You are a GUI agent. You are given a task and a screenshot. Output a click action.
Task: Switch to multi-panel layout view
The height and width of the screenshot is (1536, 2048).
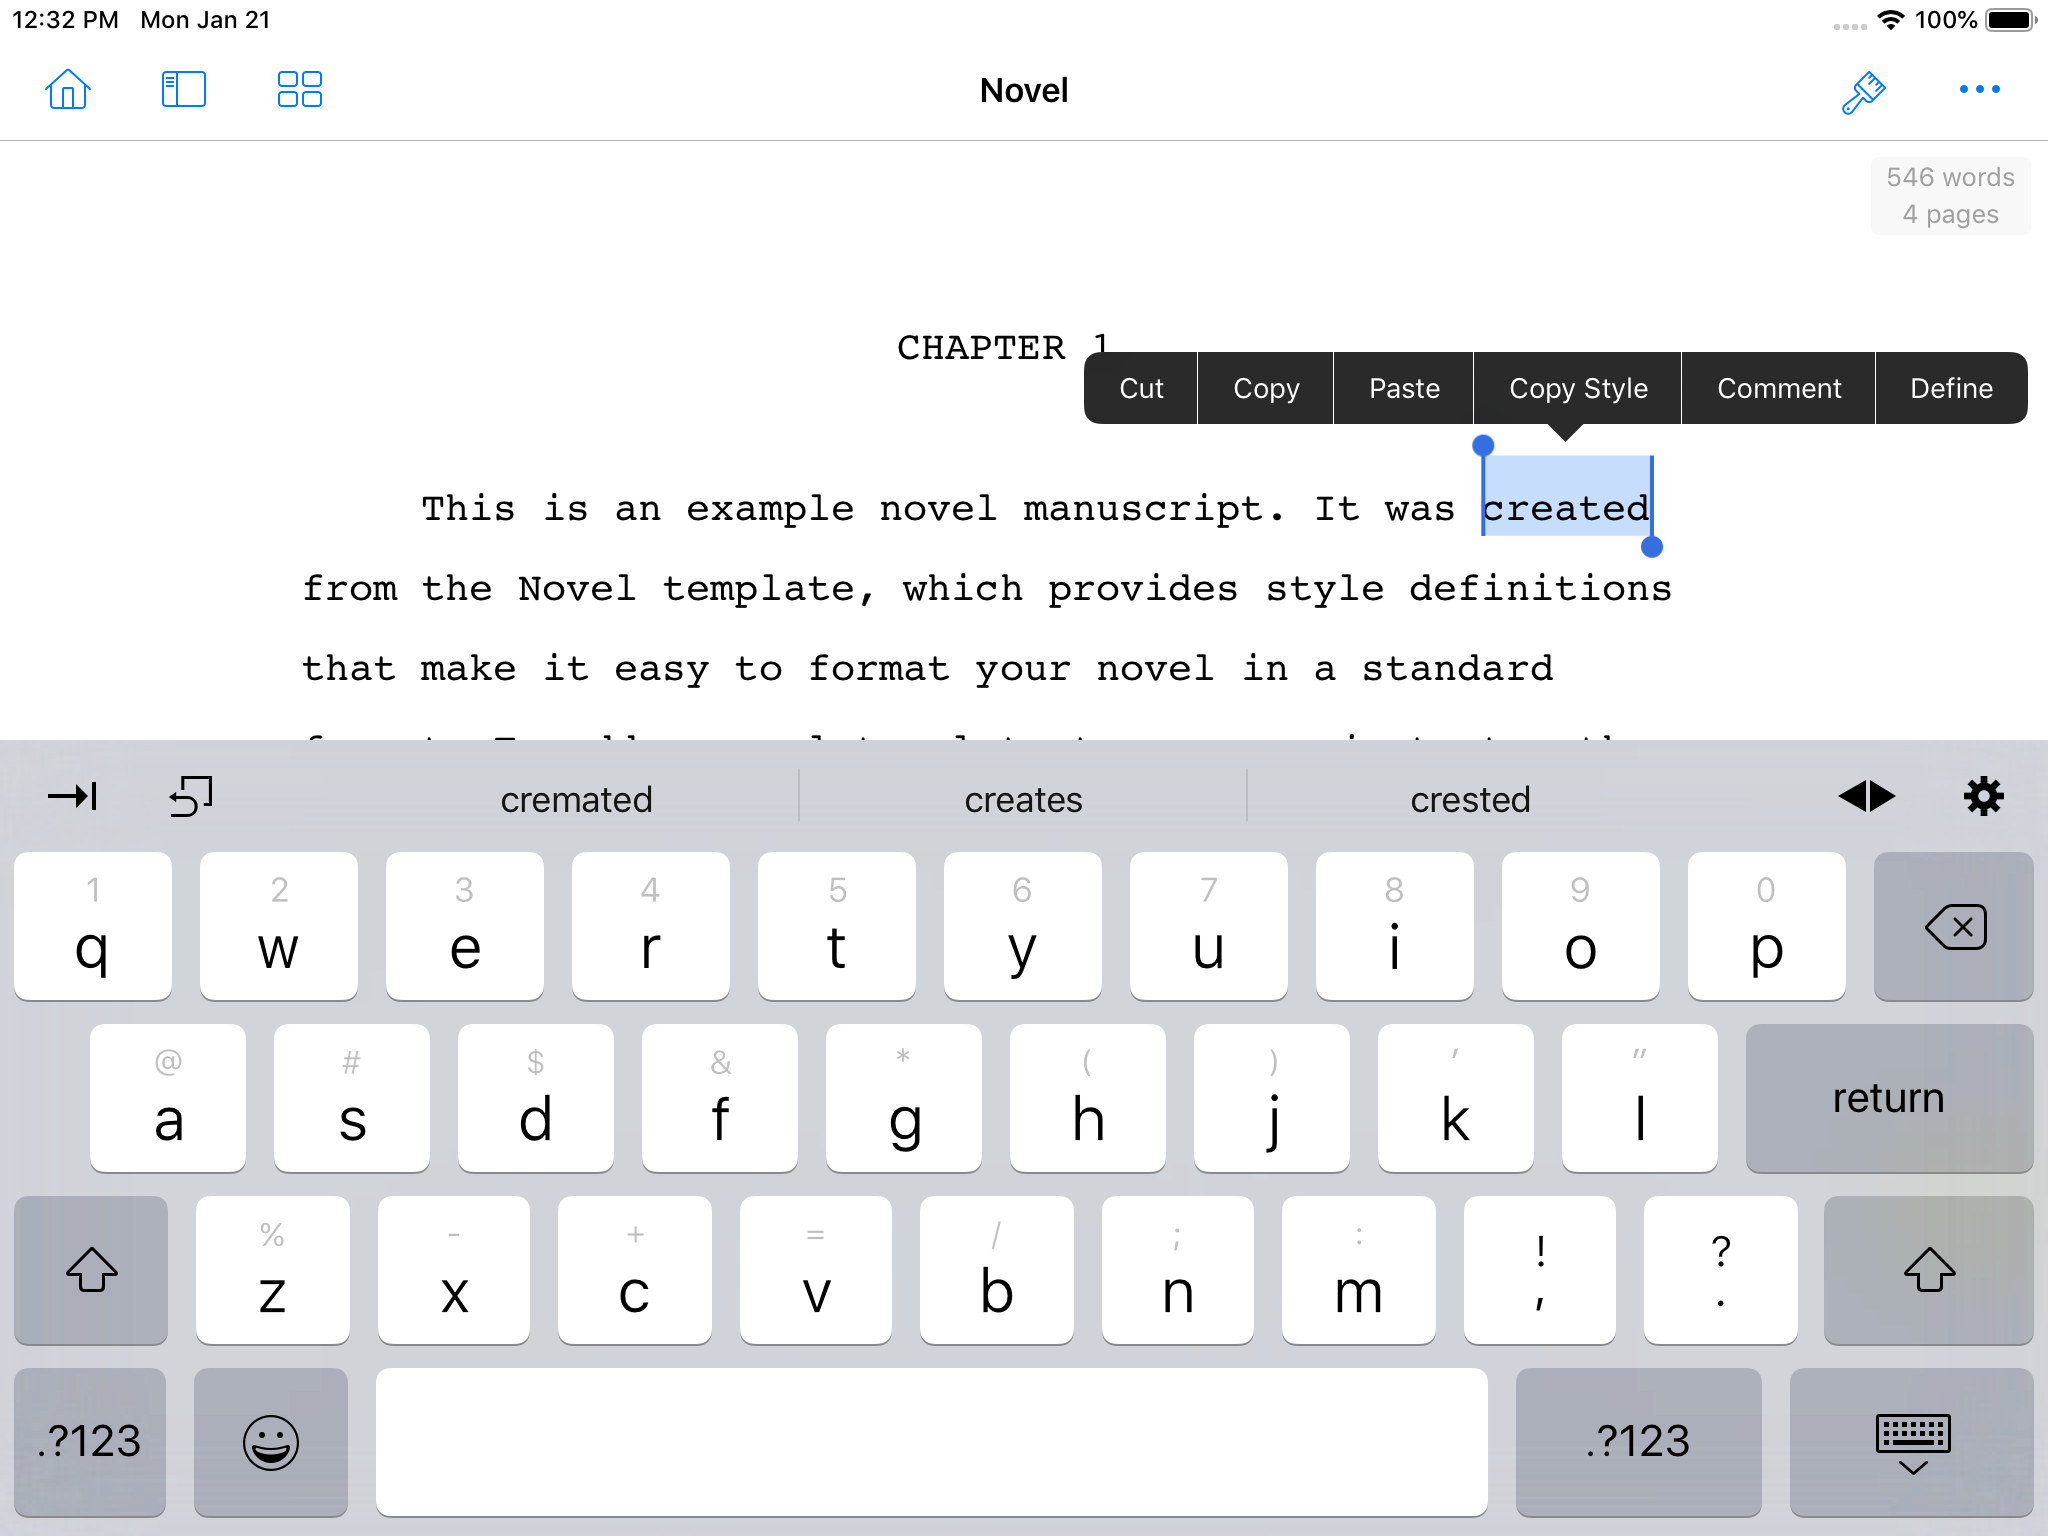295,90
